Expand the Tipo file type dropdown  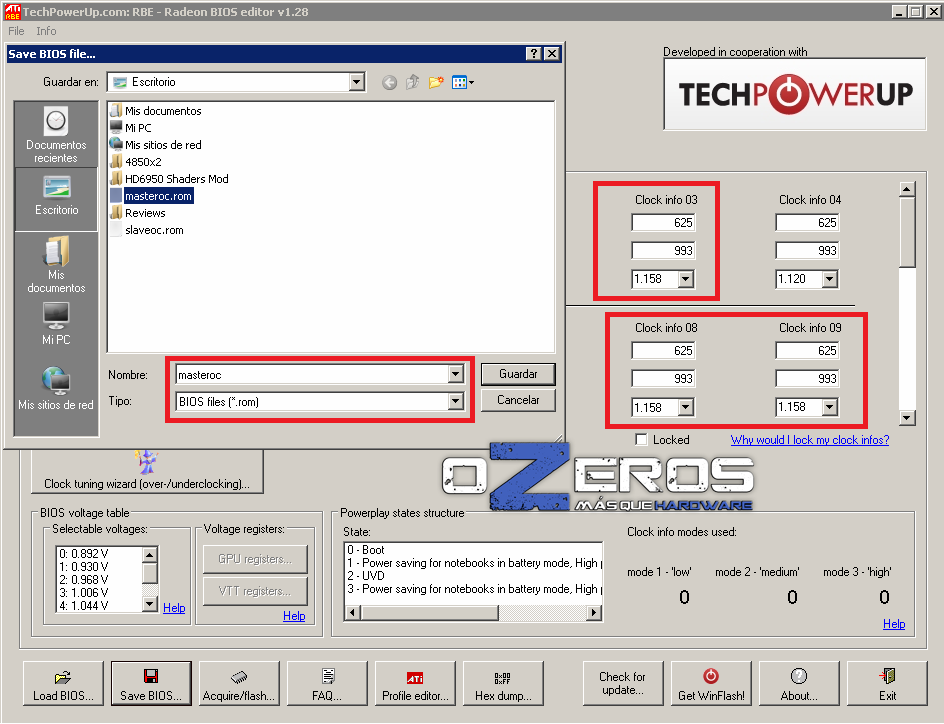pos(456,401)
